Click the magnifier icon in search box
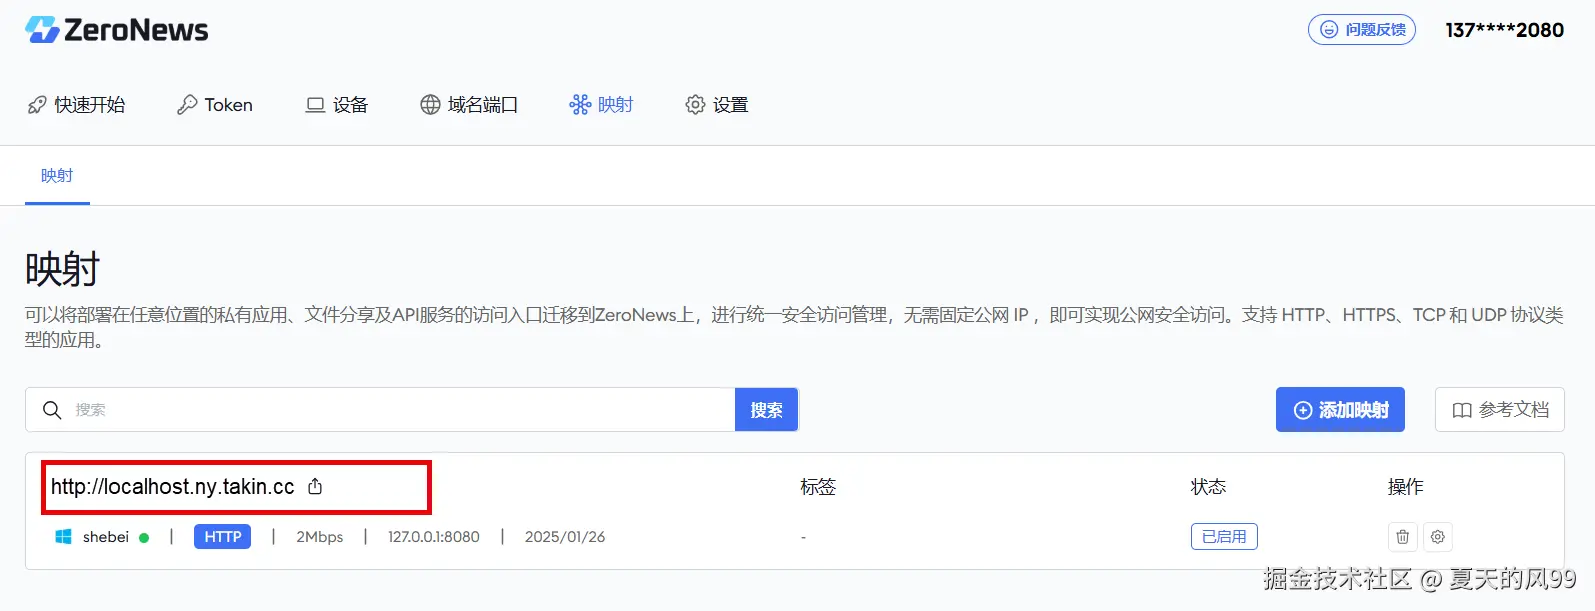This screenshot has width=1595, height=611. click(52, 410)
